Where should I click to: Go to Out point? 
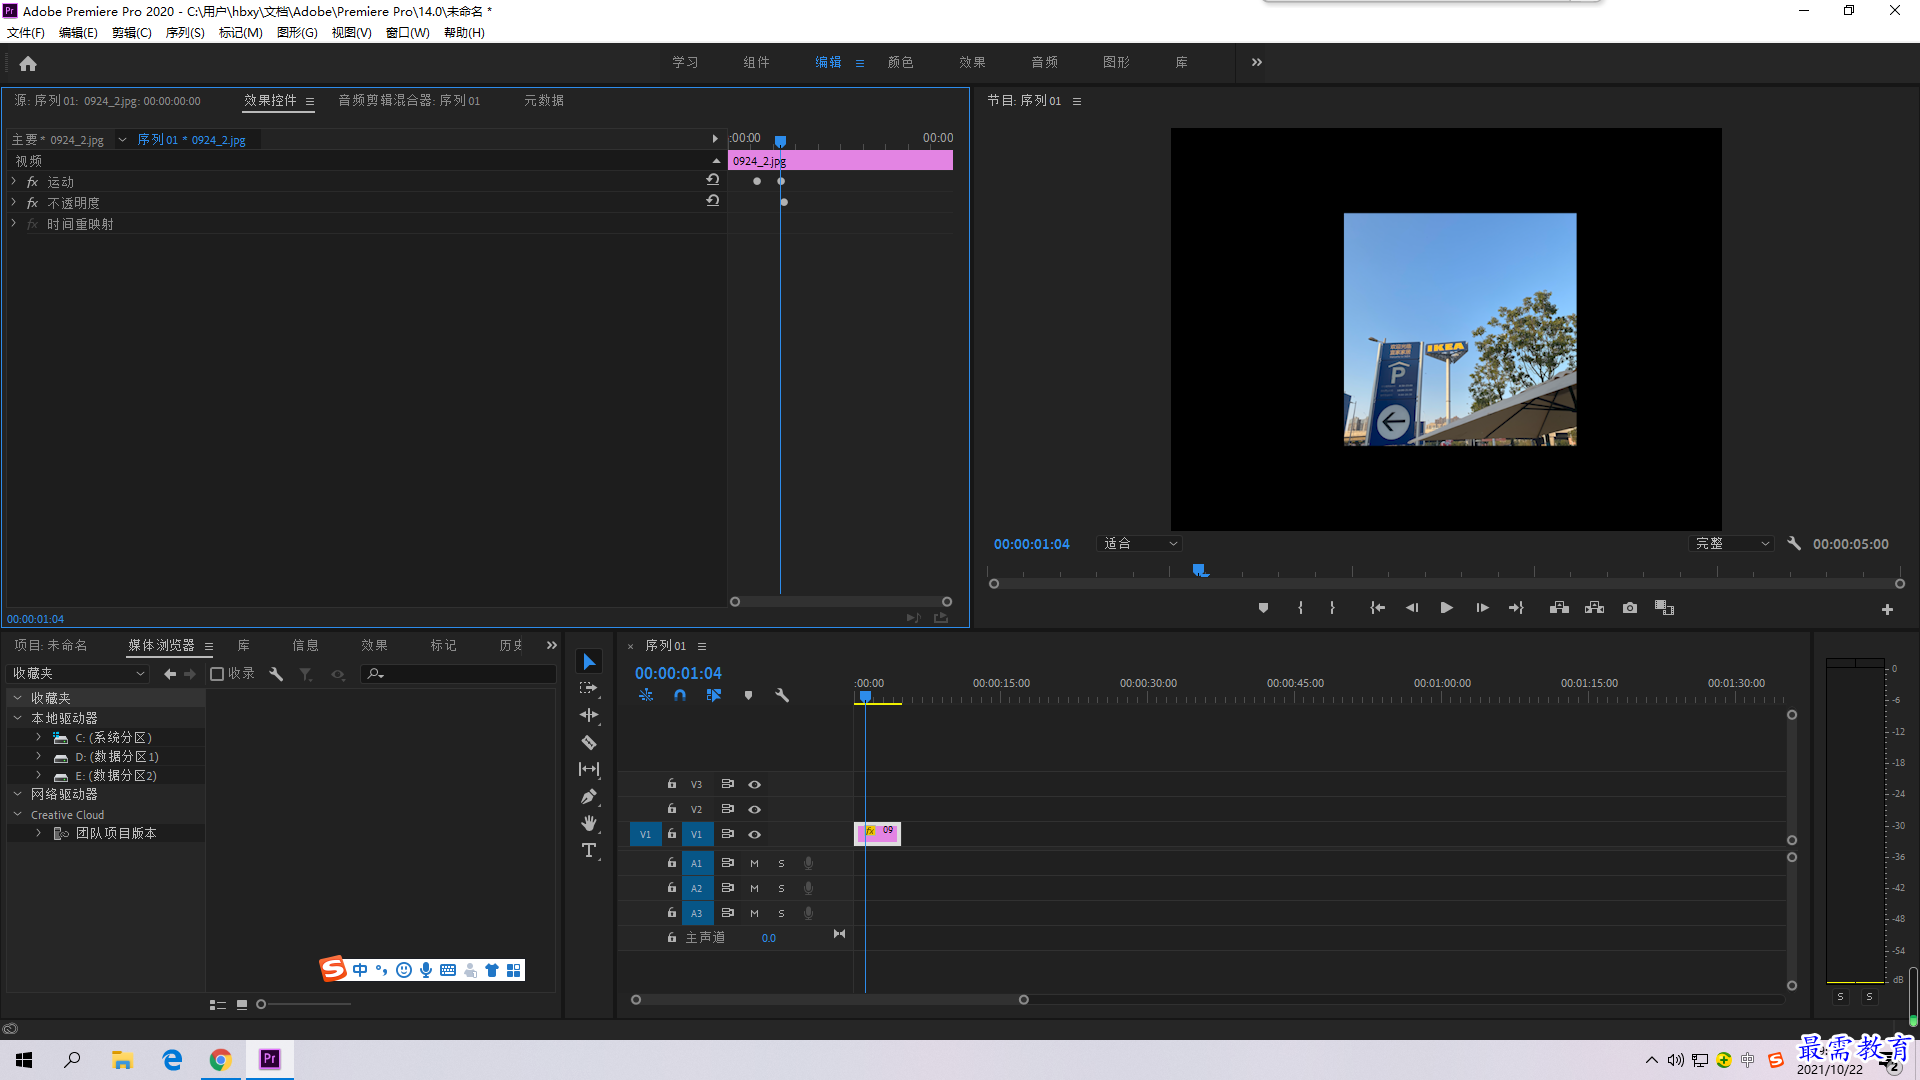point(1516,608)
